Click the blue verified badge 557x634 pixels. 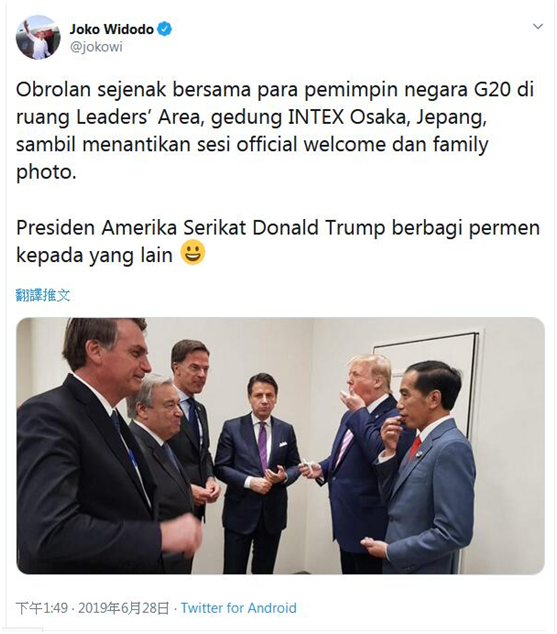click(x=165, y=29)
